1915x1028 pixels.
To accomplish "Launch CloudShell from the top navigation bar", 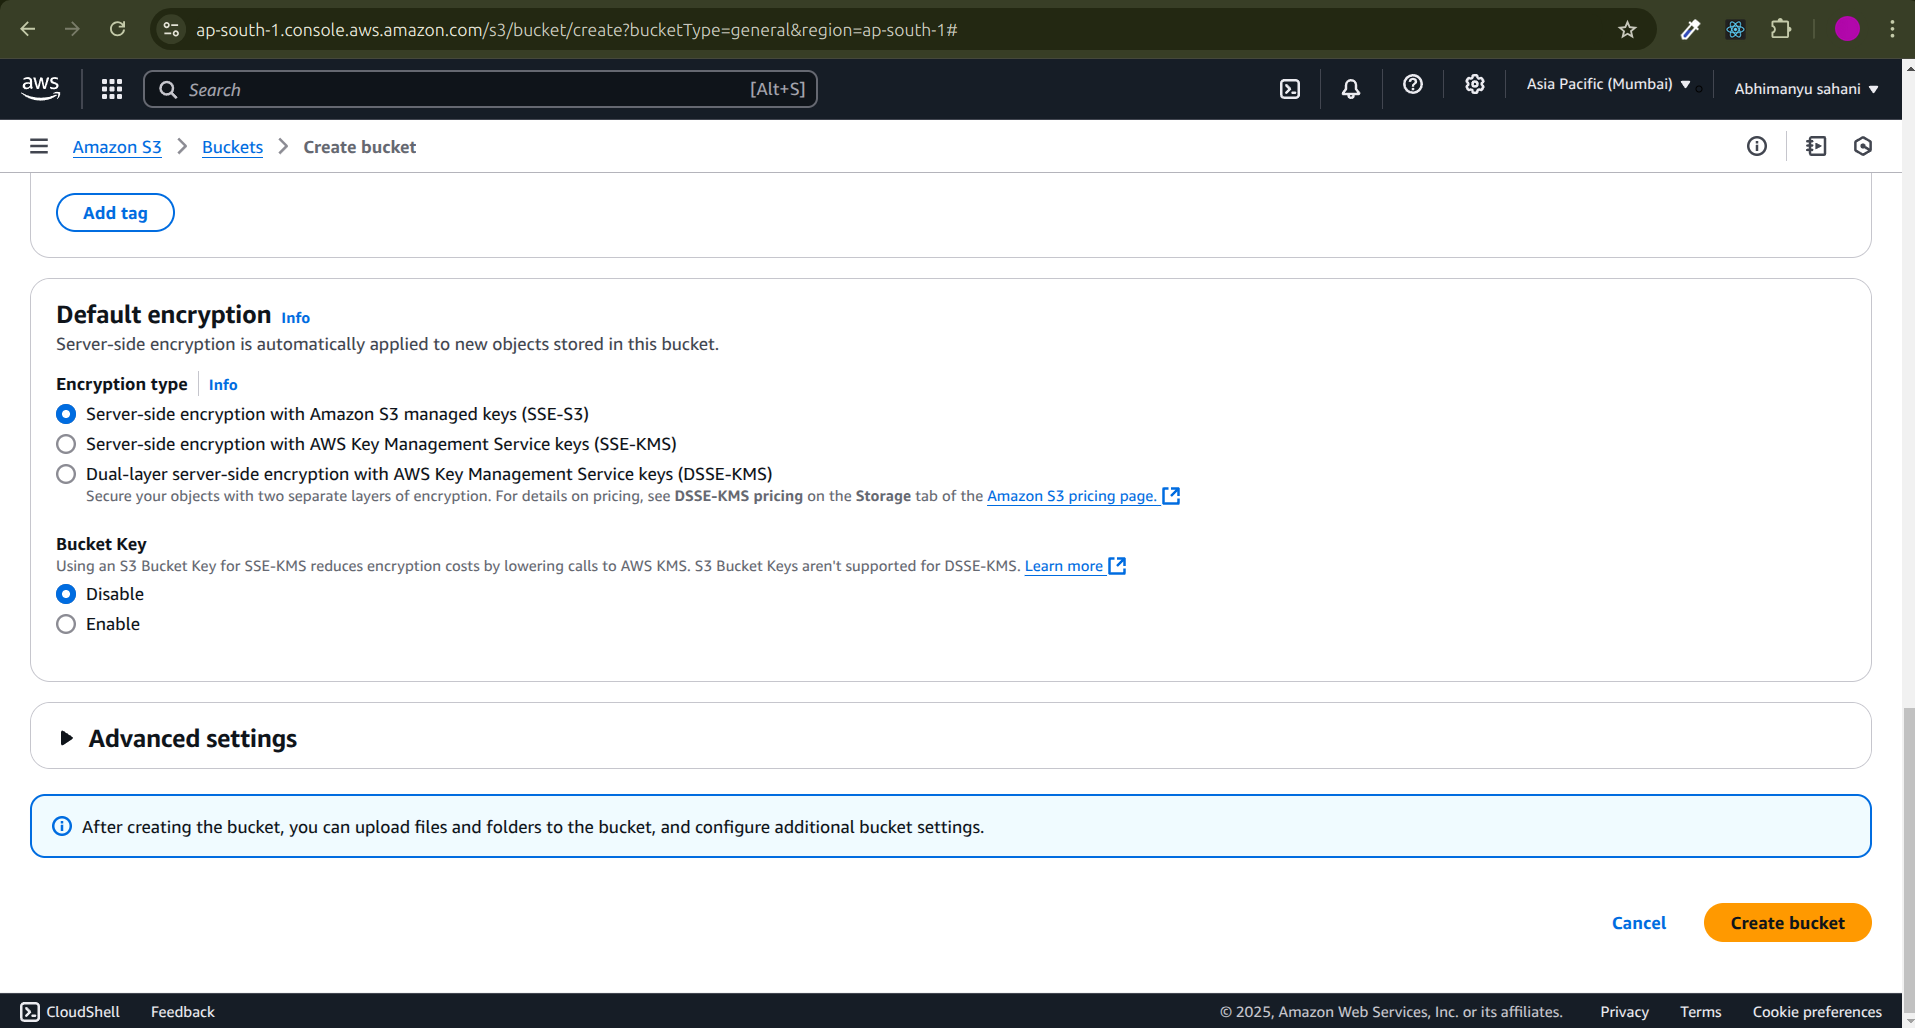I will 1290,89.
